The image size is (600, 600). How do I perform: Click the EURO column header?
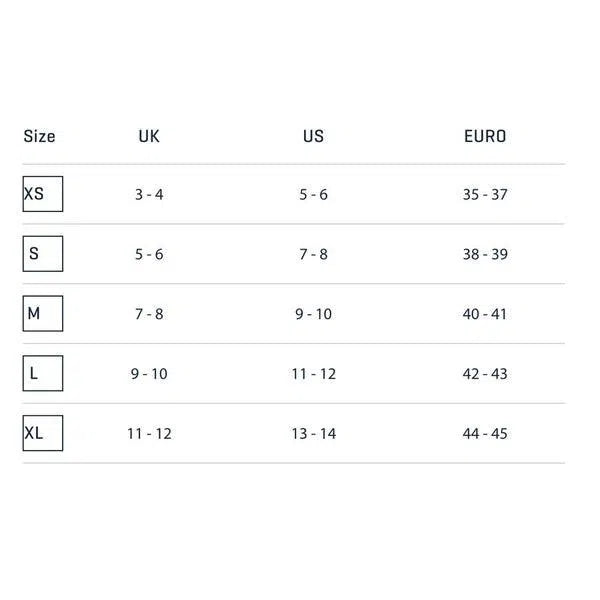click(485, 136)
